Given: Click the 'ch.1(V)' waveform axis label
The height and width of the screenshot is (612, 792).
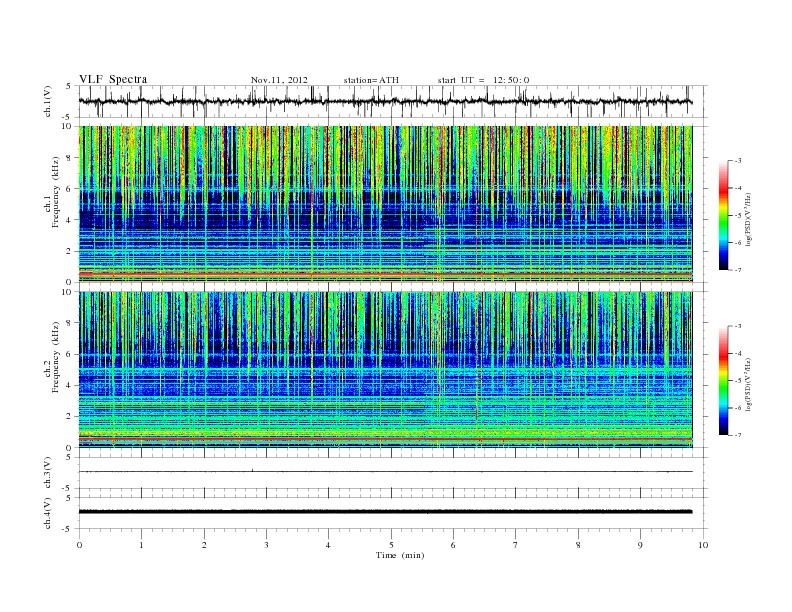Looking at the screenshot, I should (48, 101).
